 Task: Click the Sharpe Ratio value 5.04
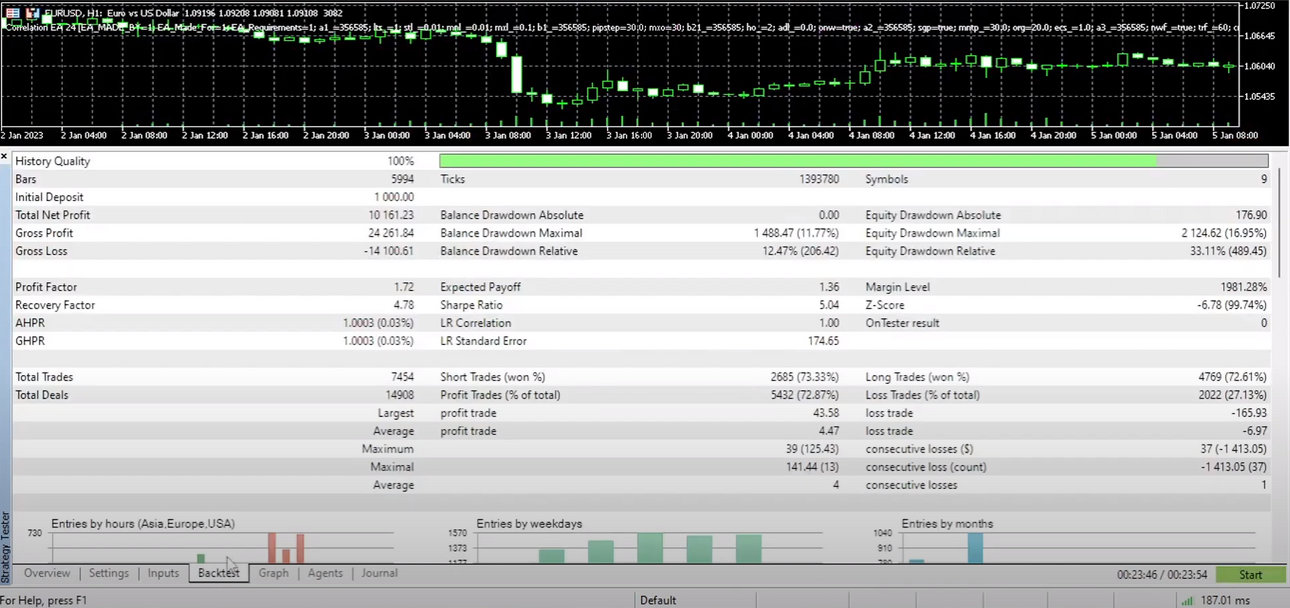click(x=828, y=305)
